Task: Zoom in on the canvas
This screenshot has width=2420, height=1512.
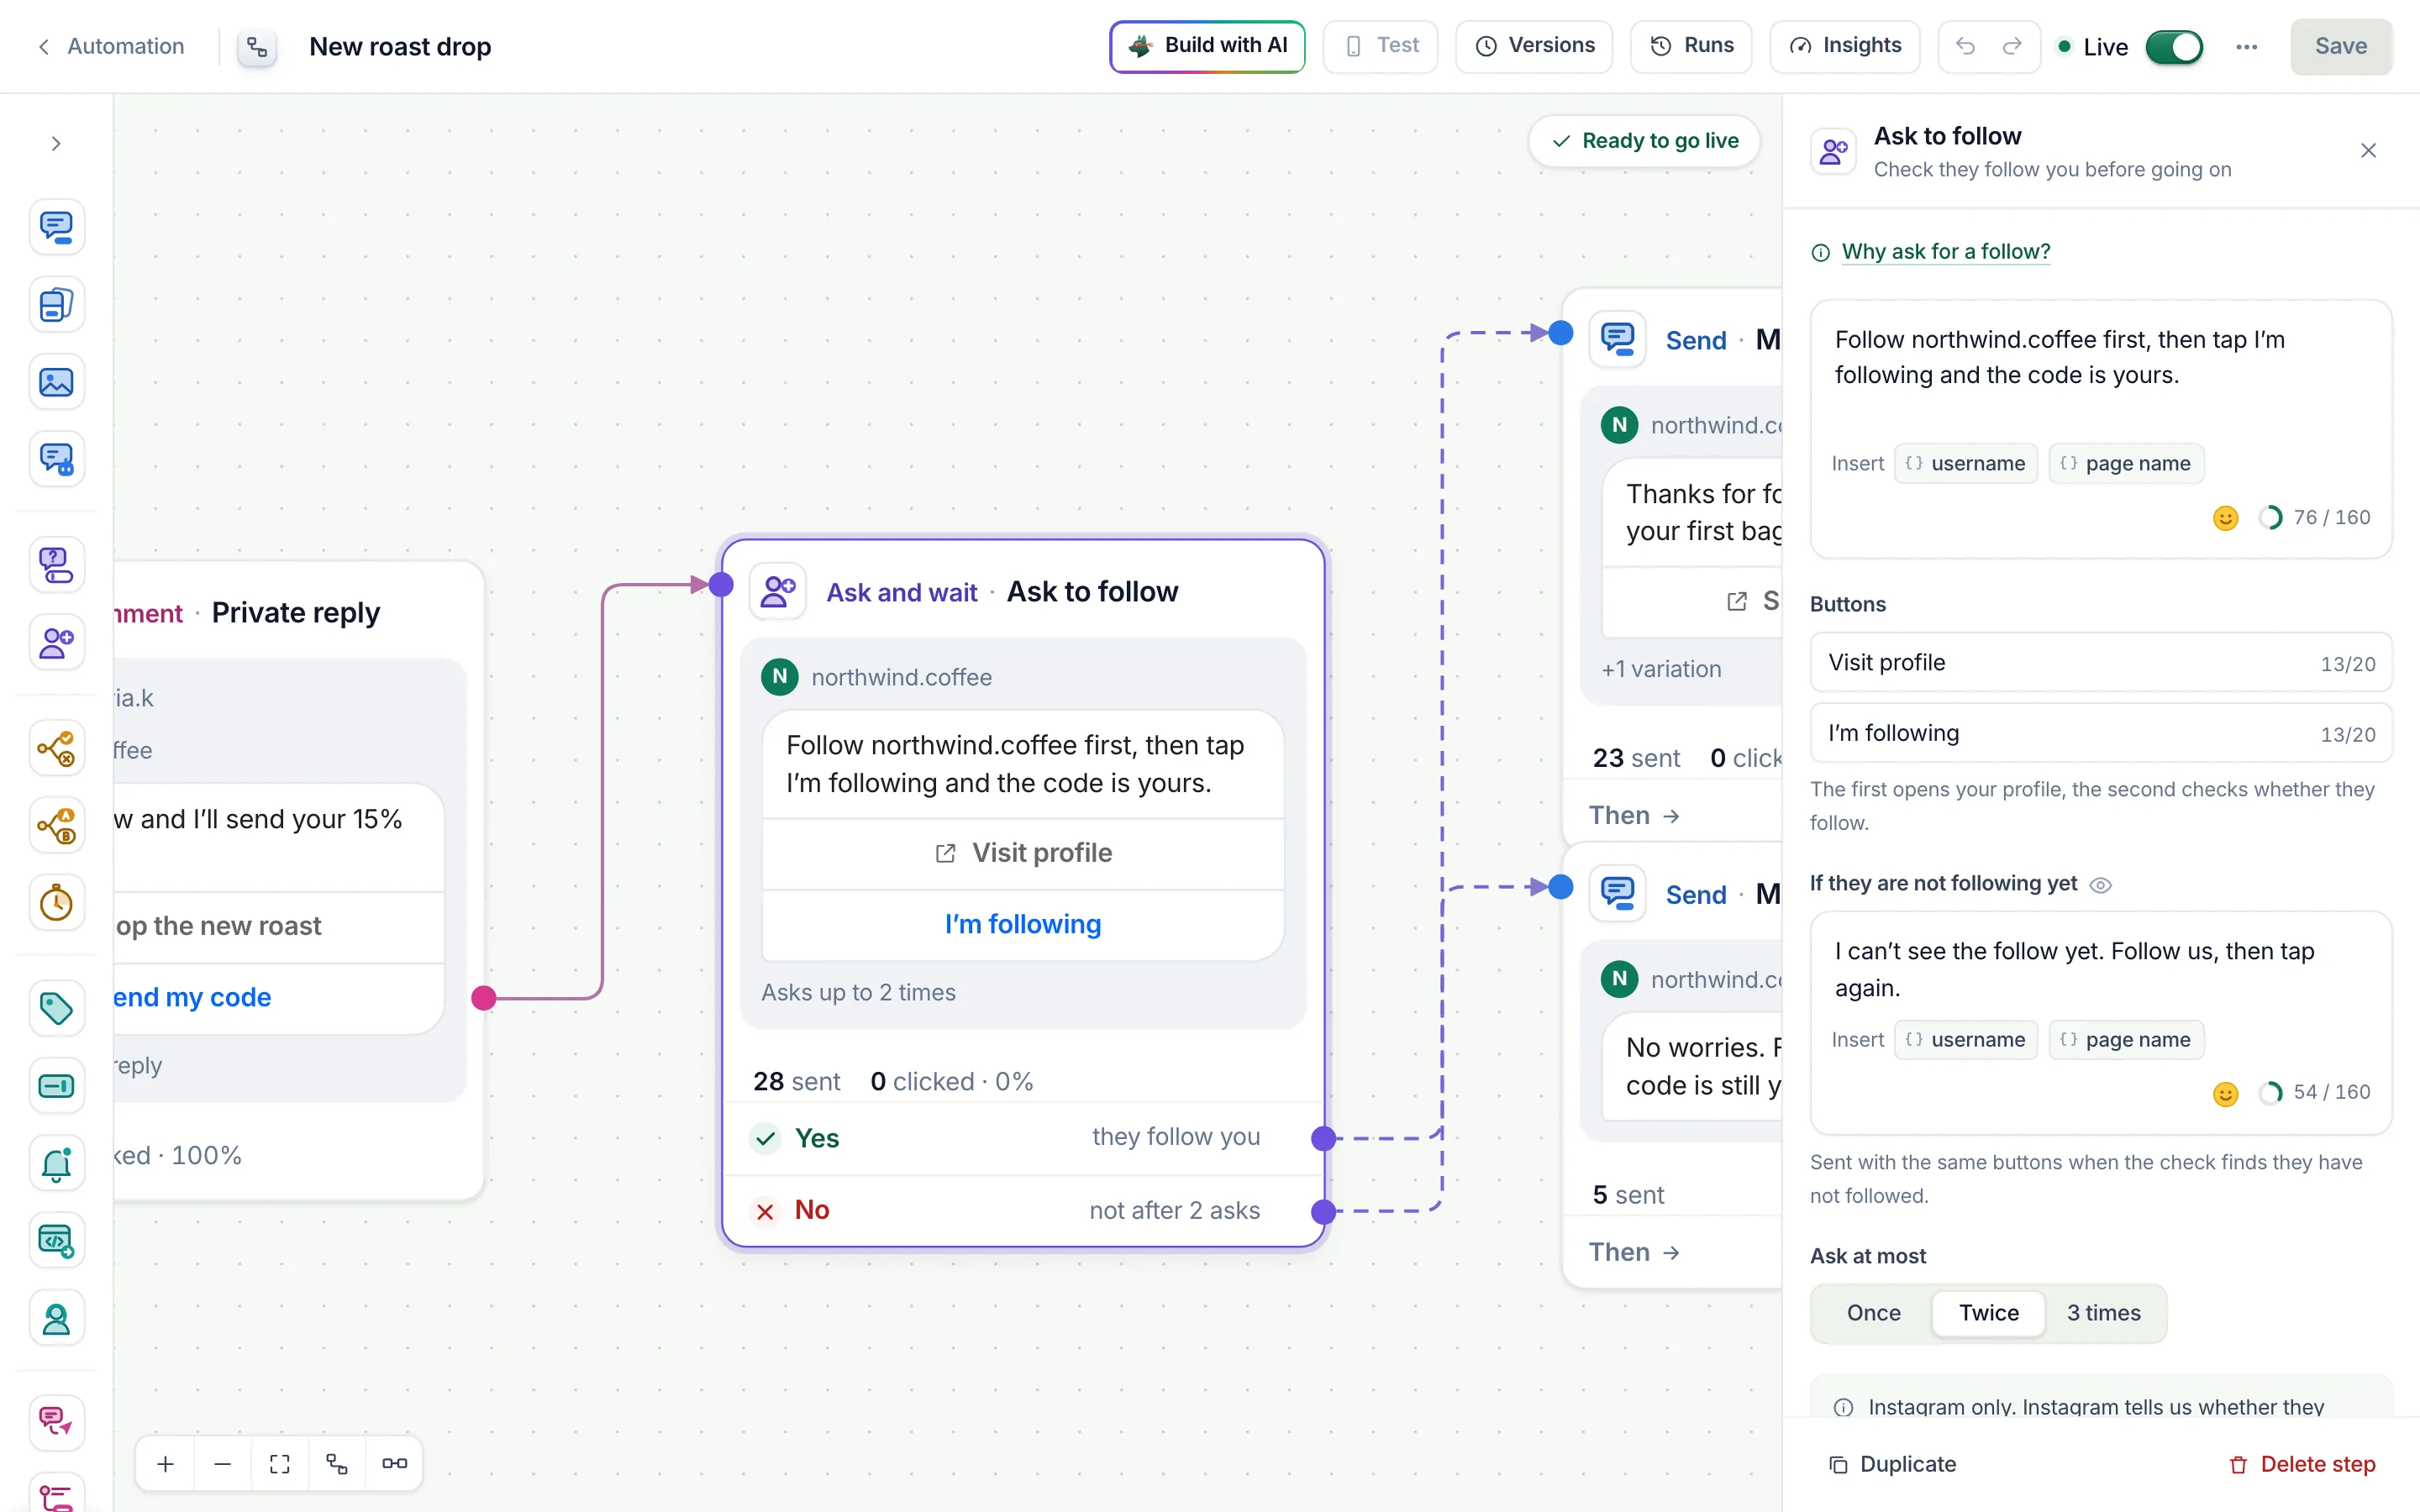Action: point(166,1464)
